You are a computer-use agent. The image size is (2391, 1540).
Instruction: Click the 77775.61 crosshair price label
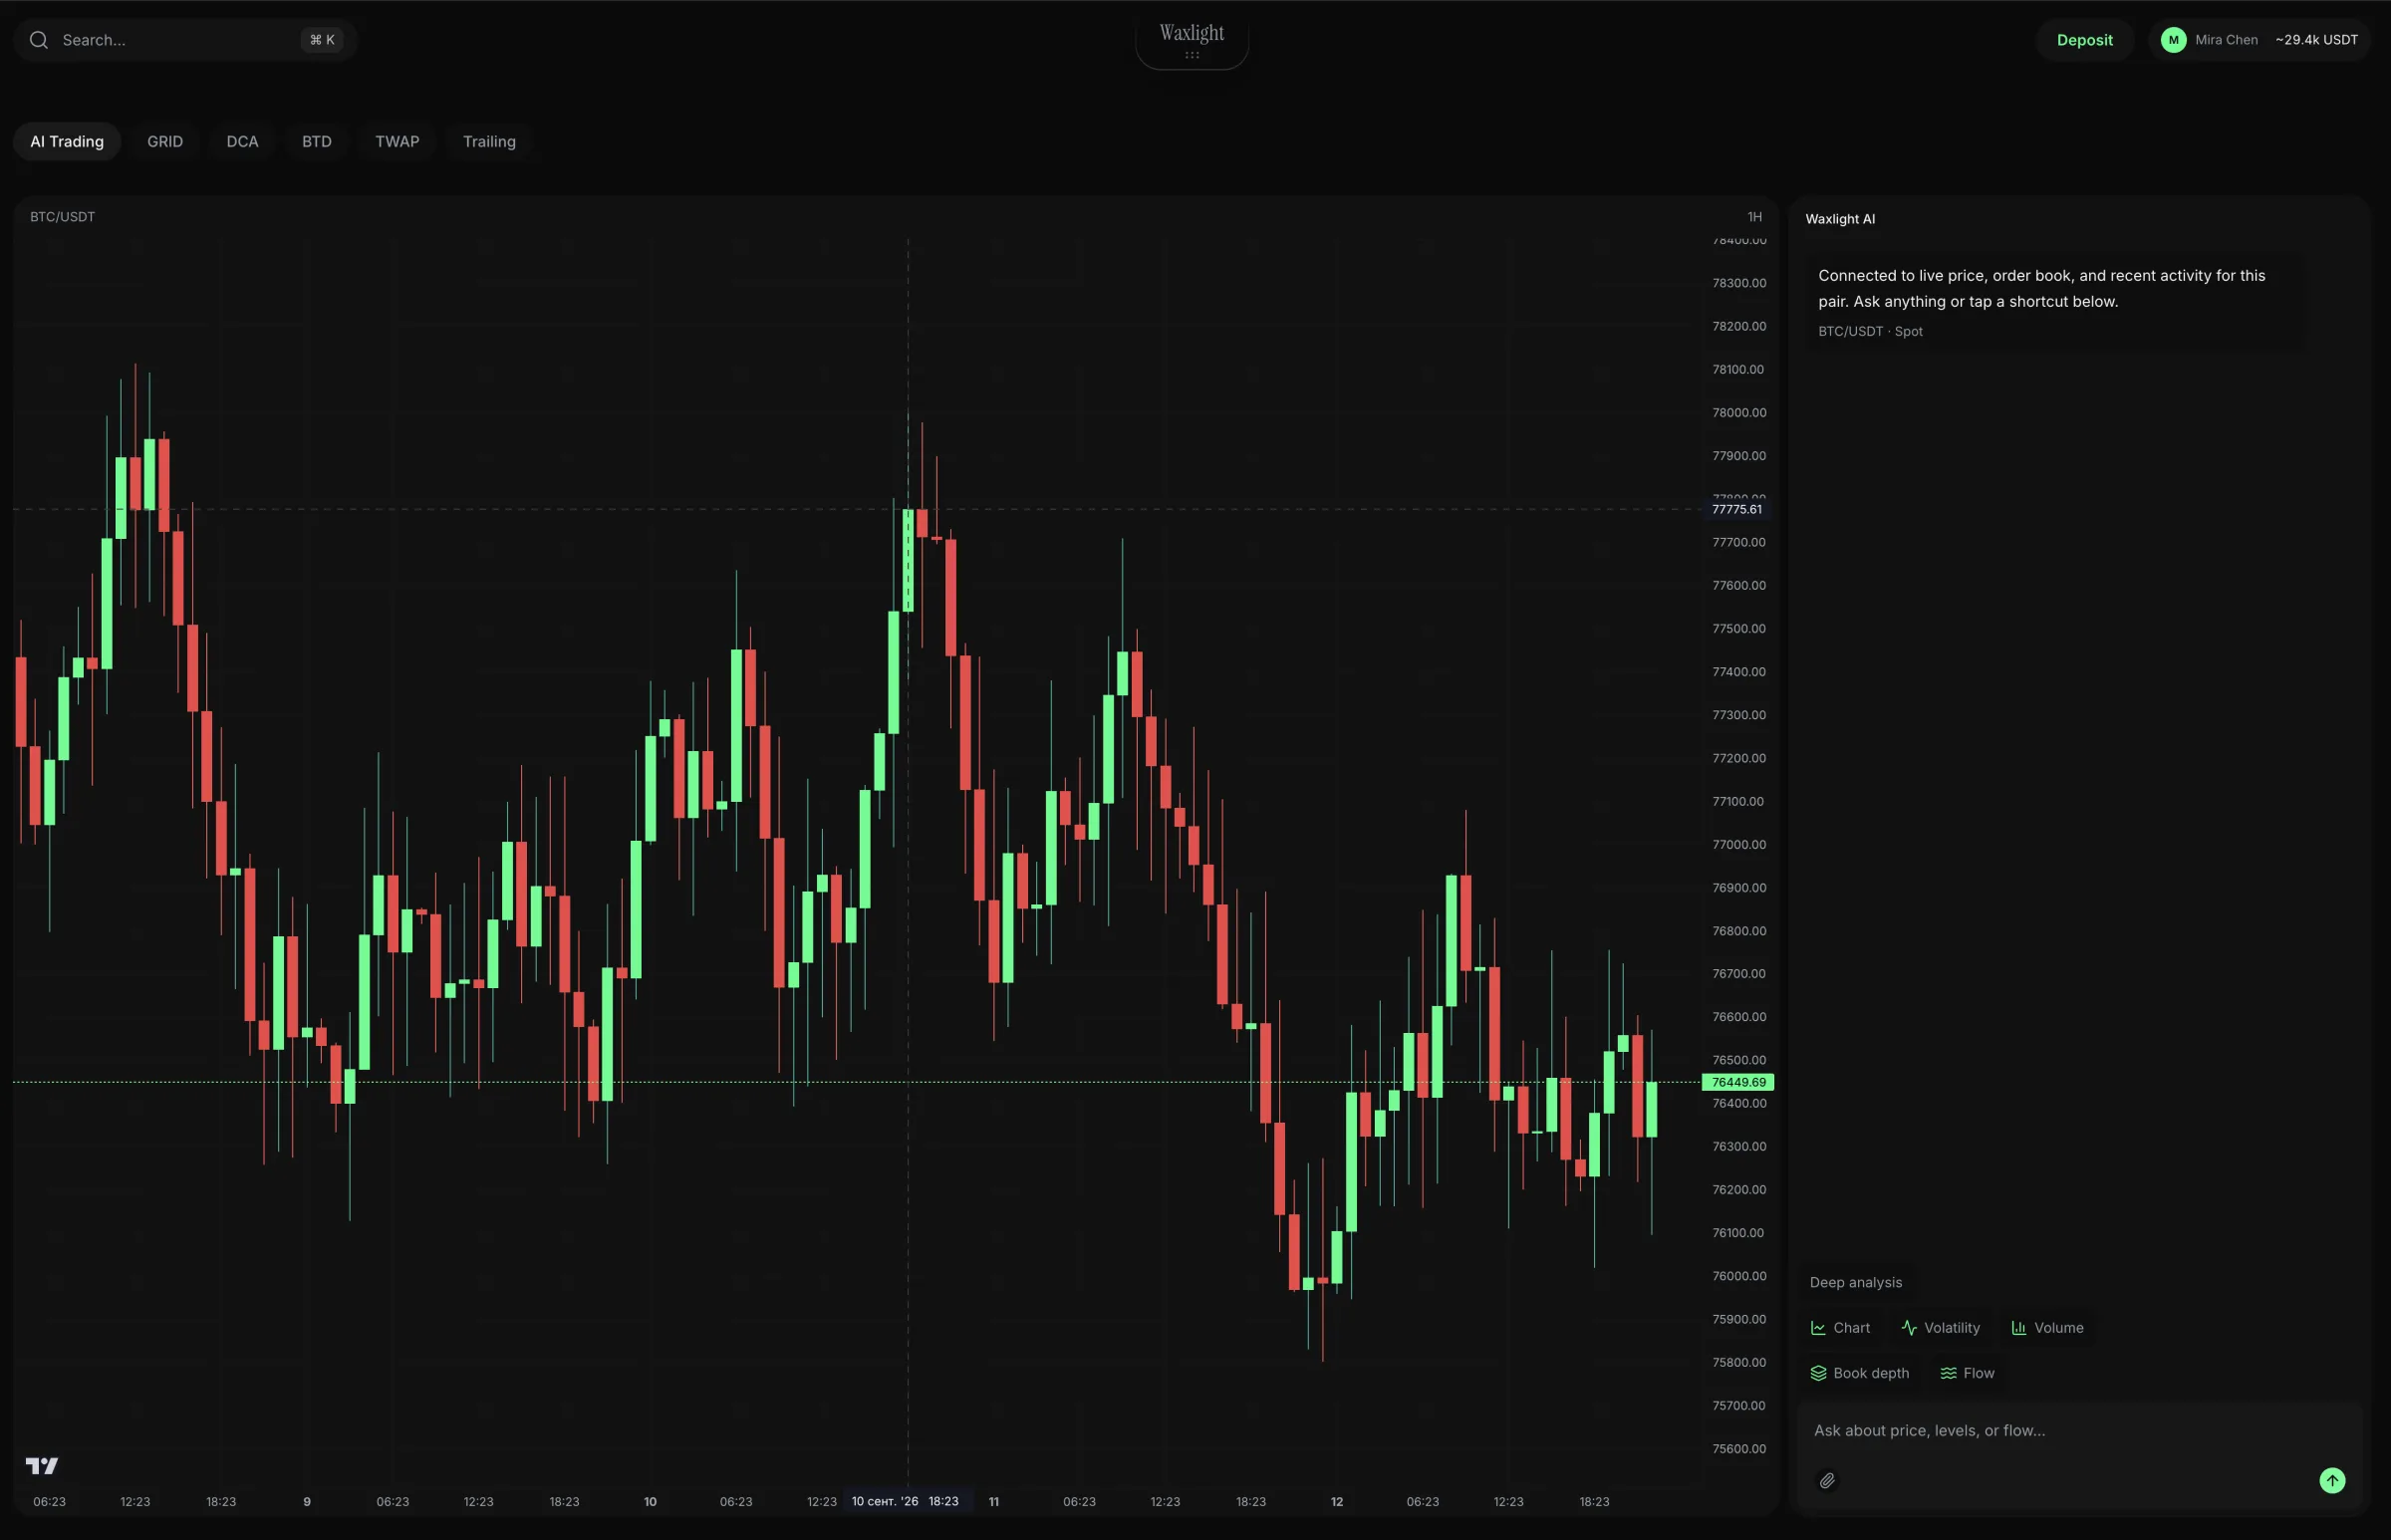click(x=1736, y=509)
